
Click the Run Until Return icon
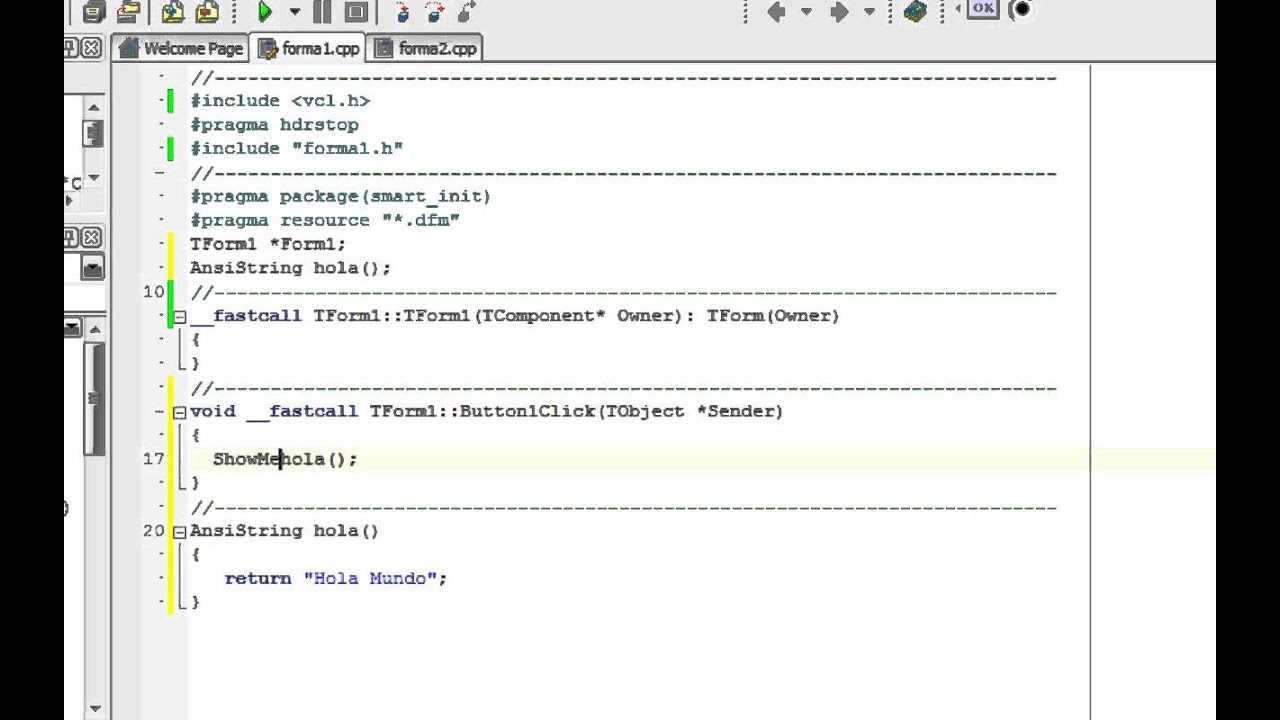[467, 12]
